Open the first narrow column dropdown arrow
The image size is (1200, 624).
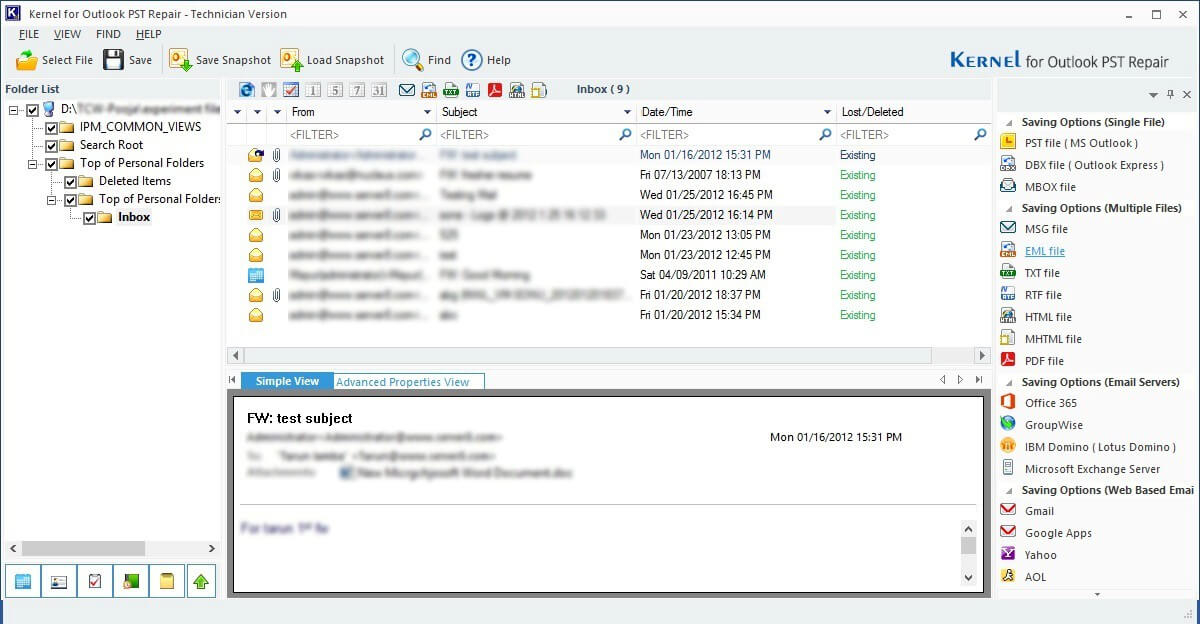(x=237, y=113)
